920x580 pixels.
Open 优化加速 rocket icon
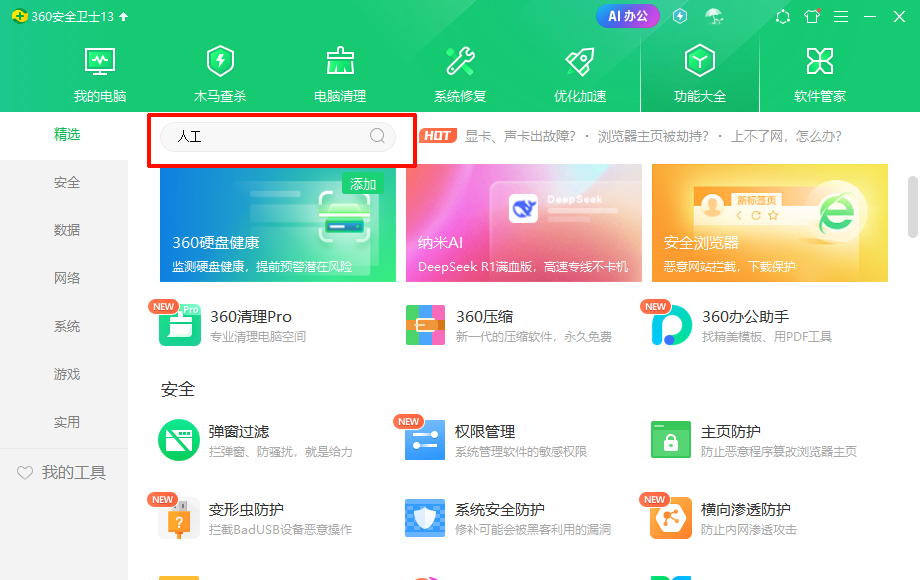point(580,61)
